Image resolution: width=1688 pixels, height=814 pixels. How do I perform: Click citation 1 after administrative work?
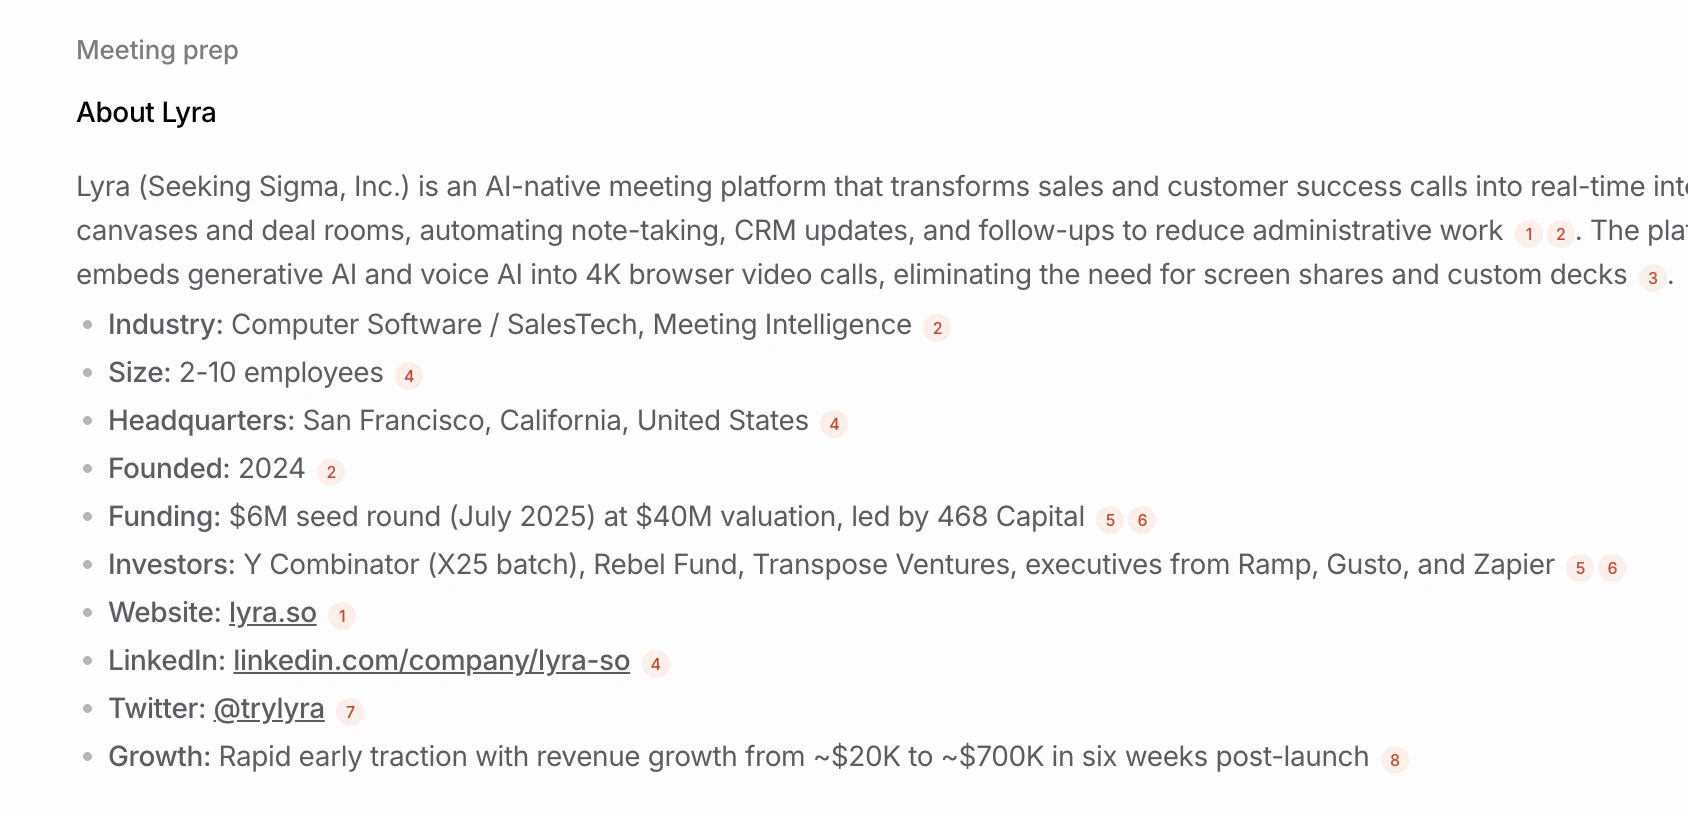[1529, 234]
